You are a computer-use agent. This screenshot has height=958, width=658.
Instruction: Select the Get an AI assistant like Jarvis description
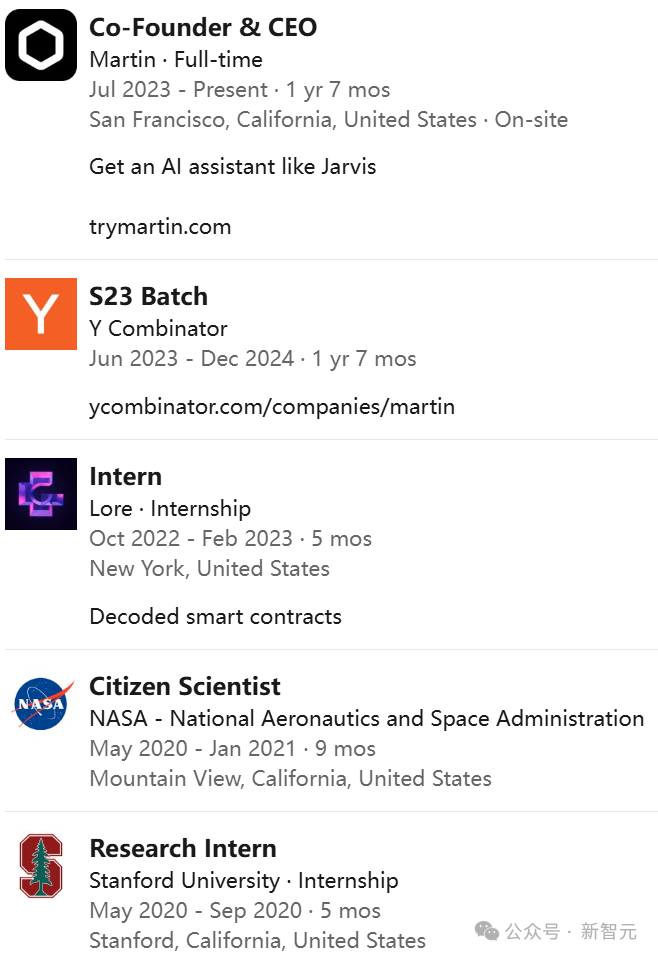pyautogui.click(x=233, y=166)
